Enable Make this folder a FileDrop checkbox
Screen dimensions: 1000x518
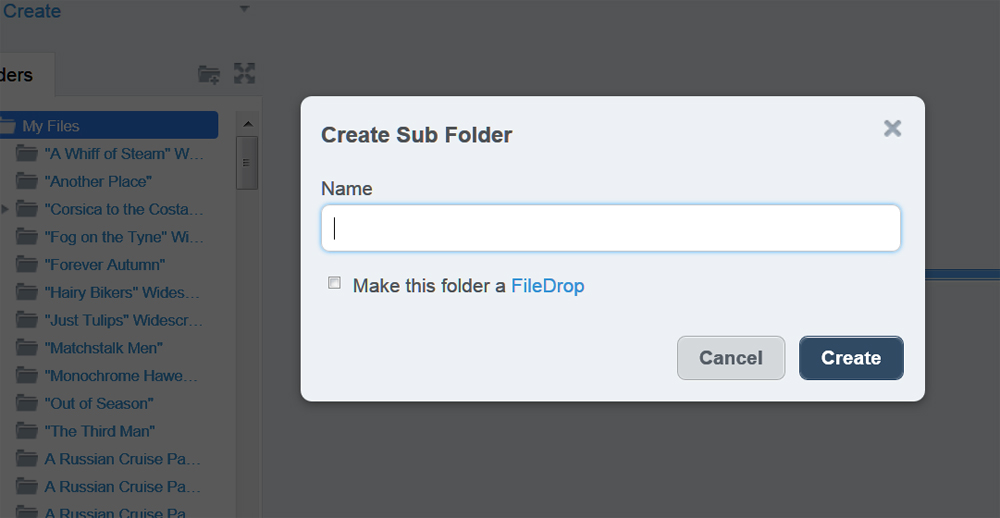[334, 283]
